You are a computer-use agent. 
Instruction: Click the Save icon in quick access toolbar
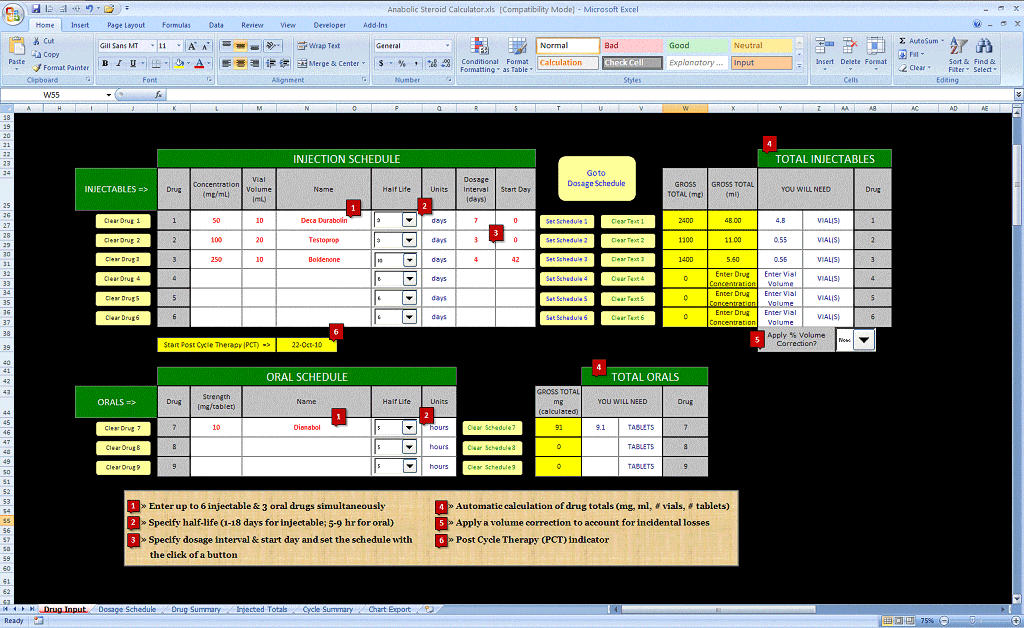coord(36,8)
